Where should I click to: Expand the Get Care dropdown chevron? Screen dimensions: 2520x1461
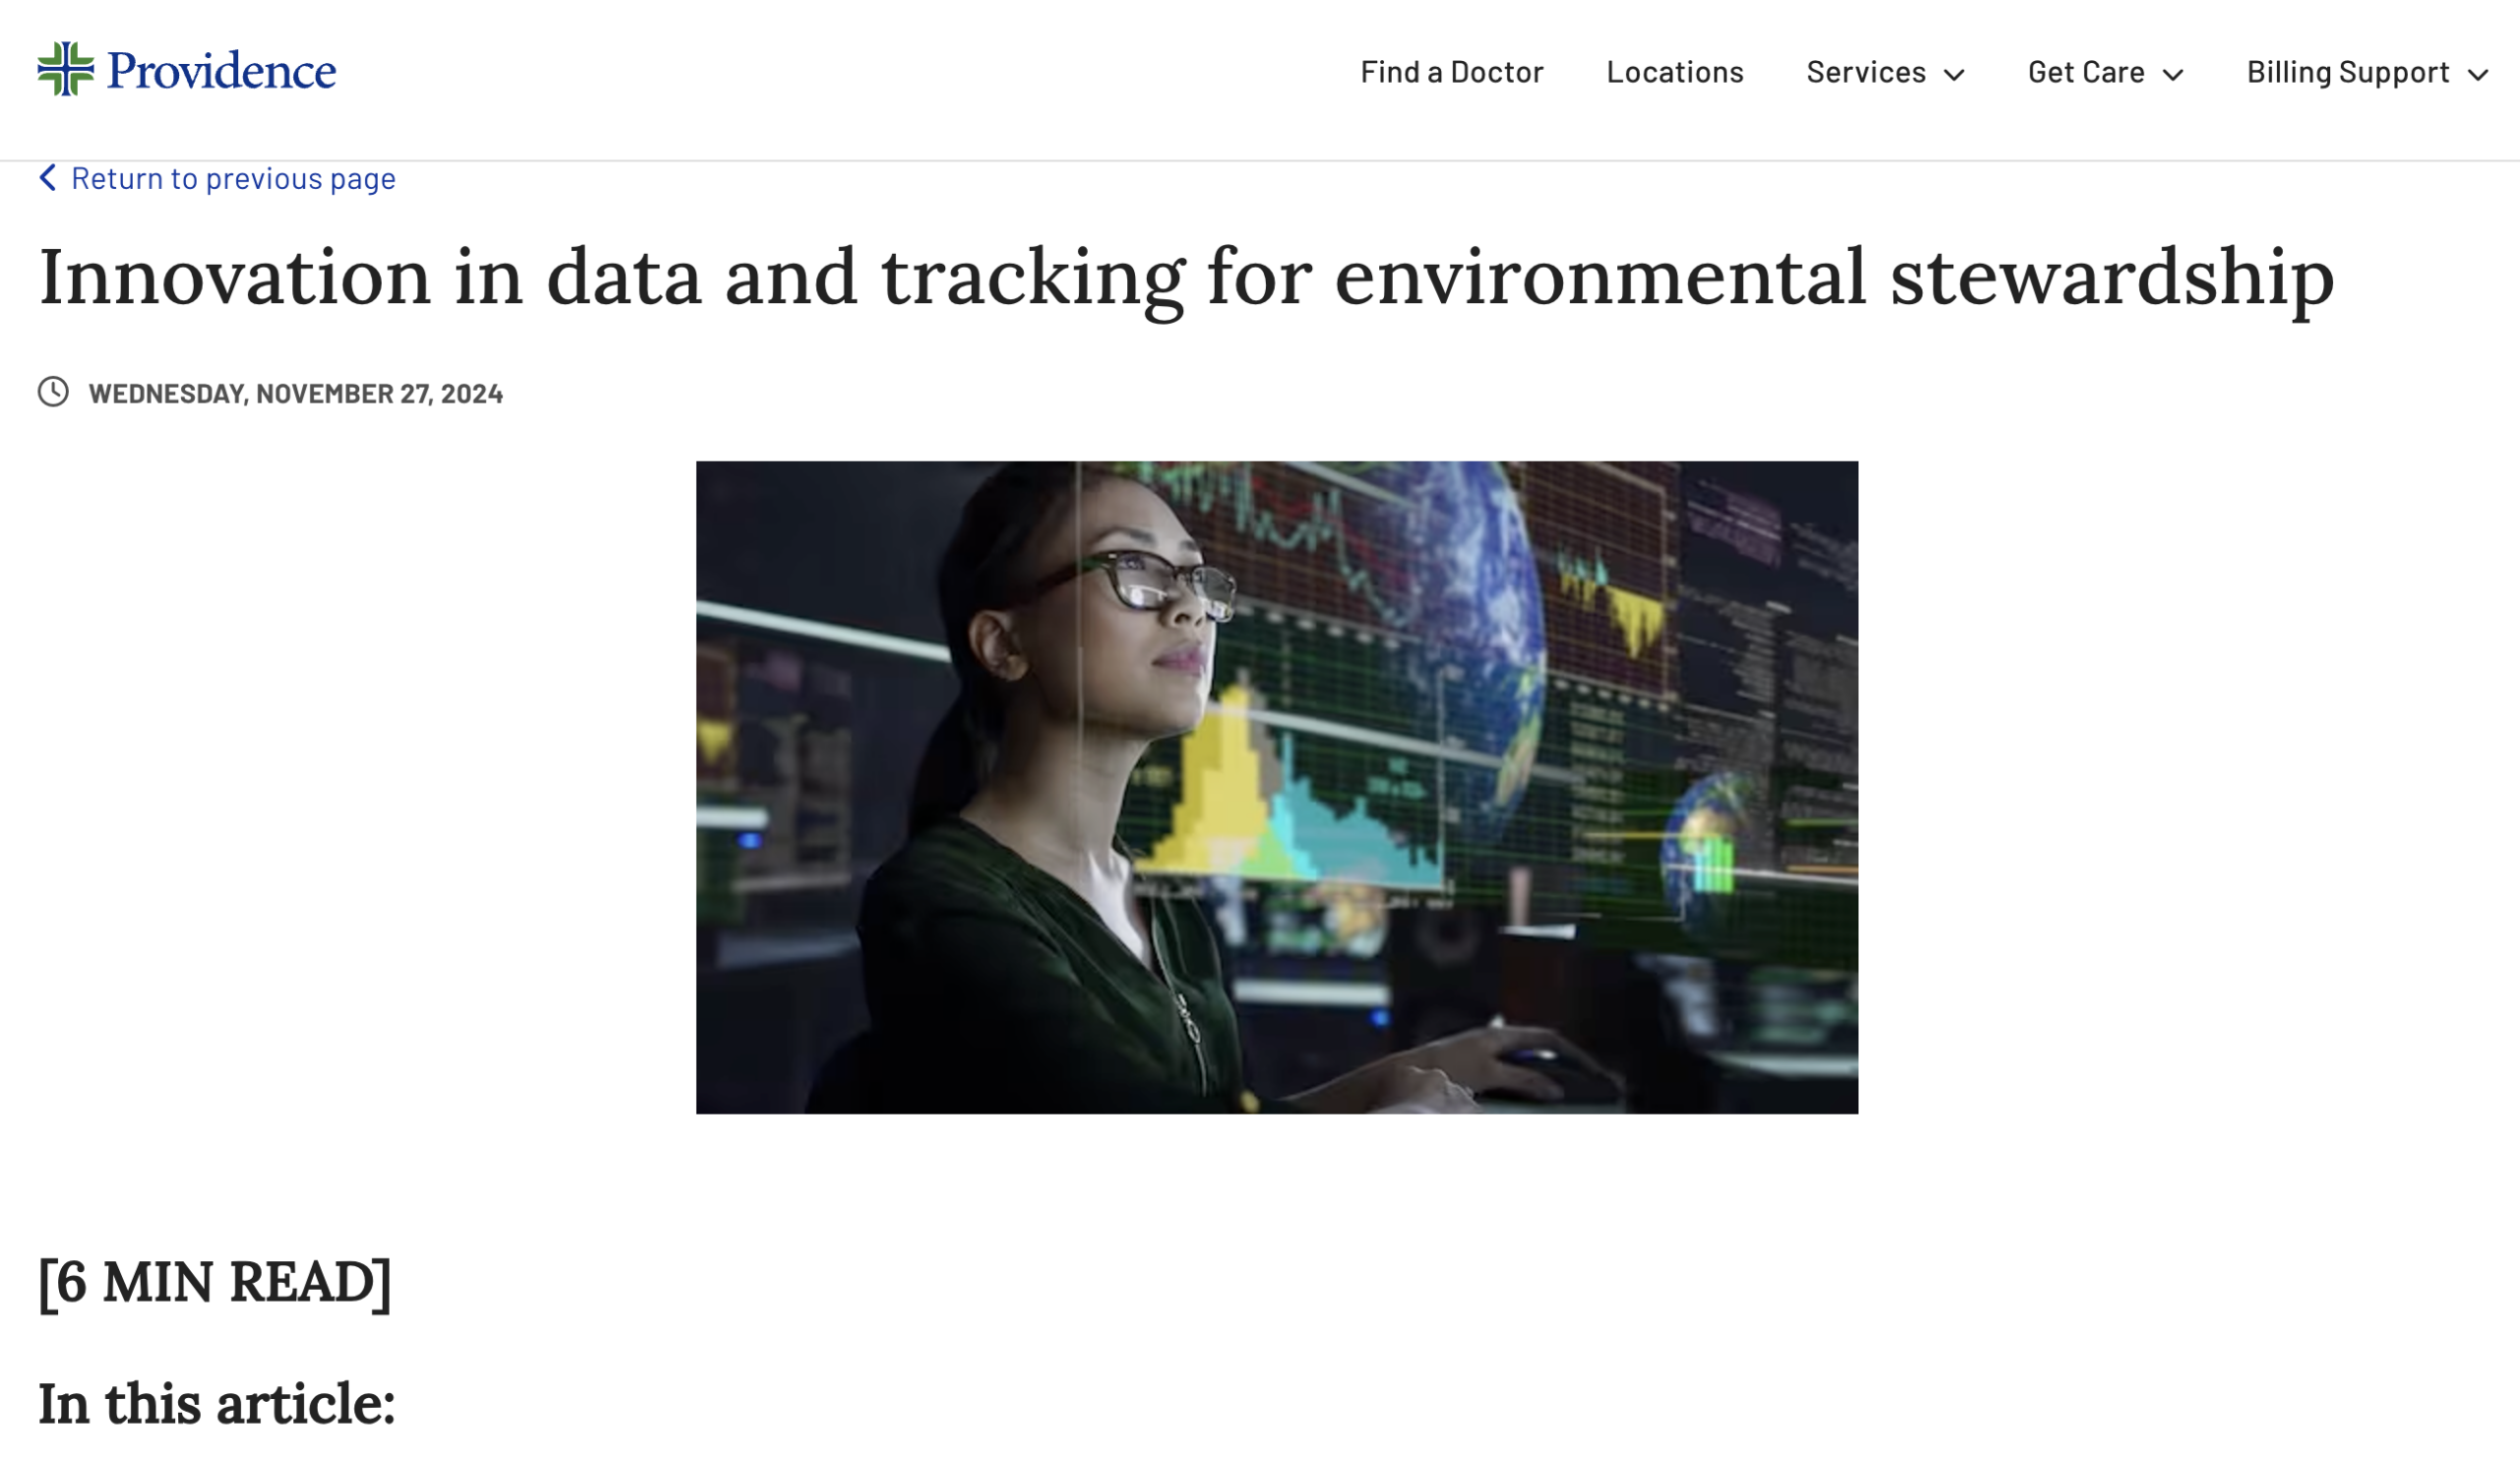pyautogui.click(x=2172, y=75)
